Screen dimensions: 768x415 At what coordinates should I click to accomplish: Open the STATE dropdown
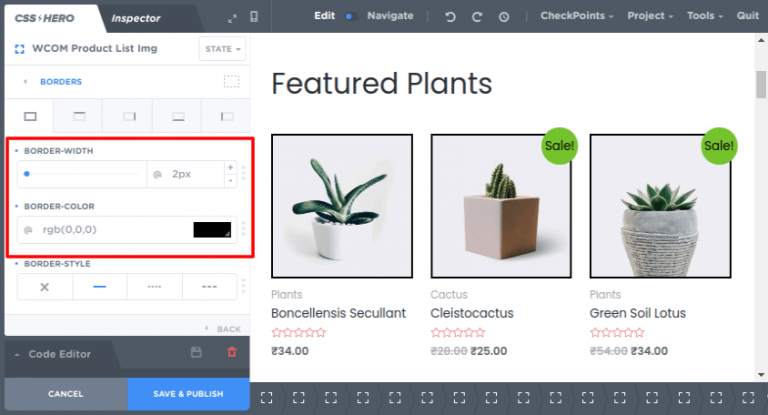coord(222,49)
